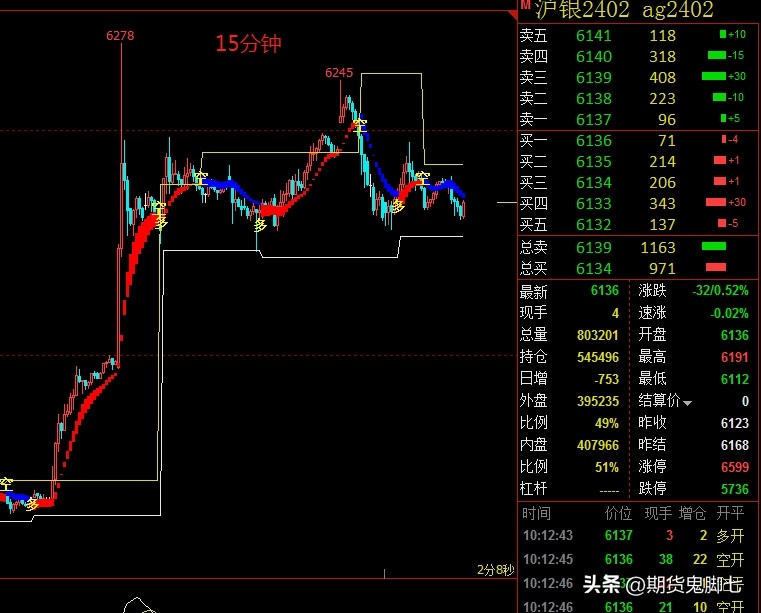This screenshot has height=613, width=761.
Task: Click the 最高 value 6191
Action: point(735,358)
